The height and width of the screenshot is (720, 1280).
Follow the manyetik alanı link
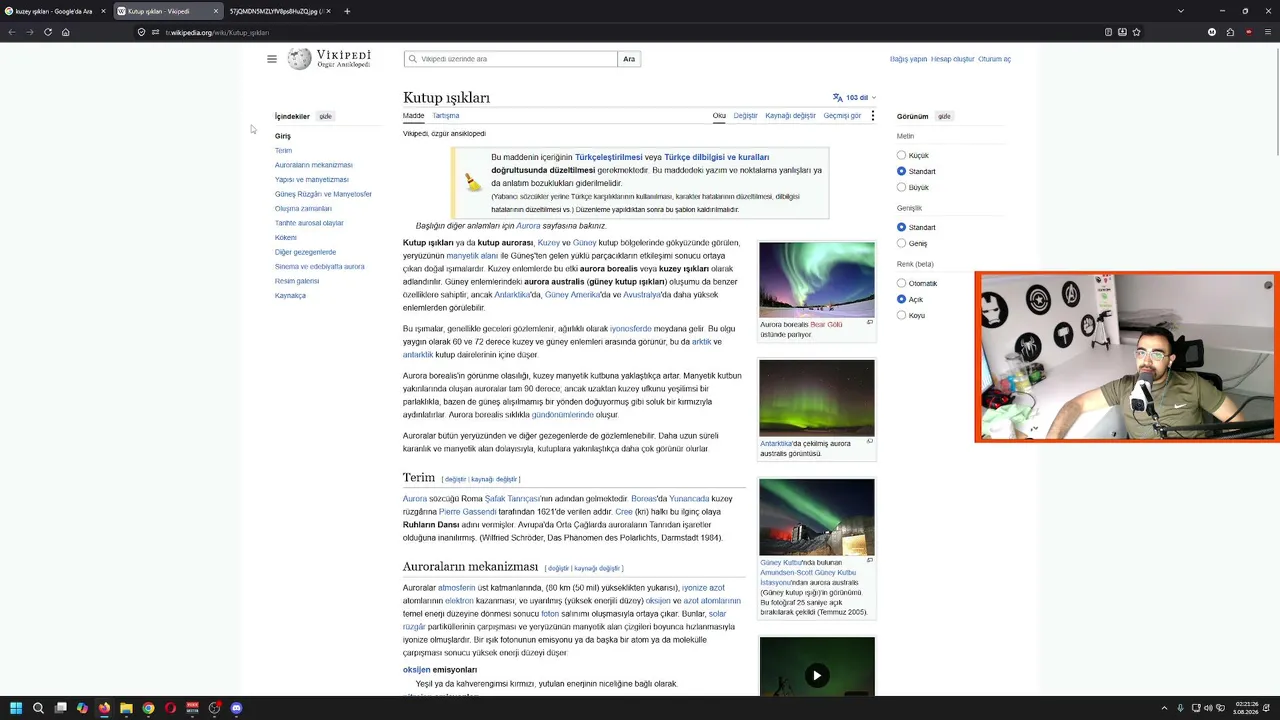coord(472,256)
